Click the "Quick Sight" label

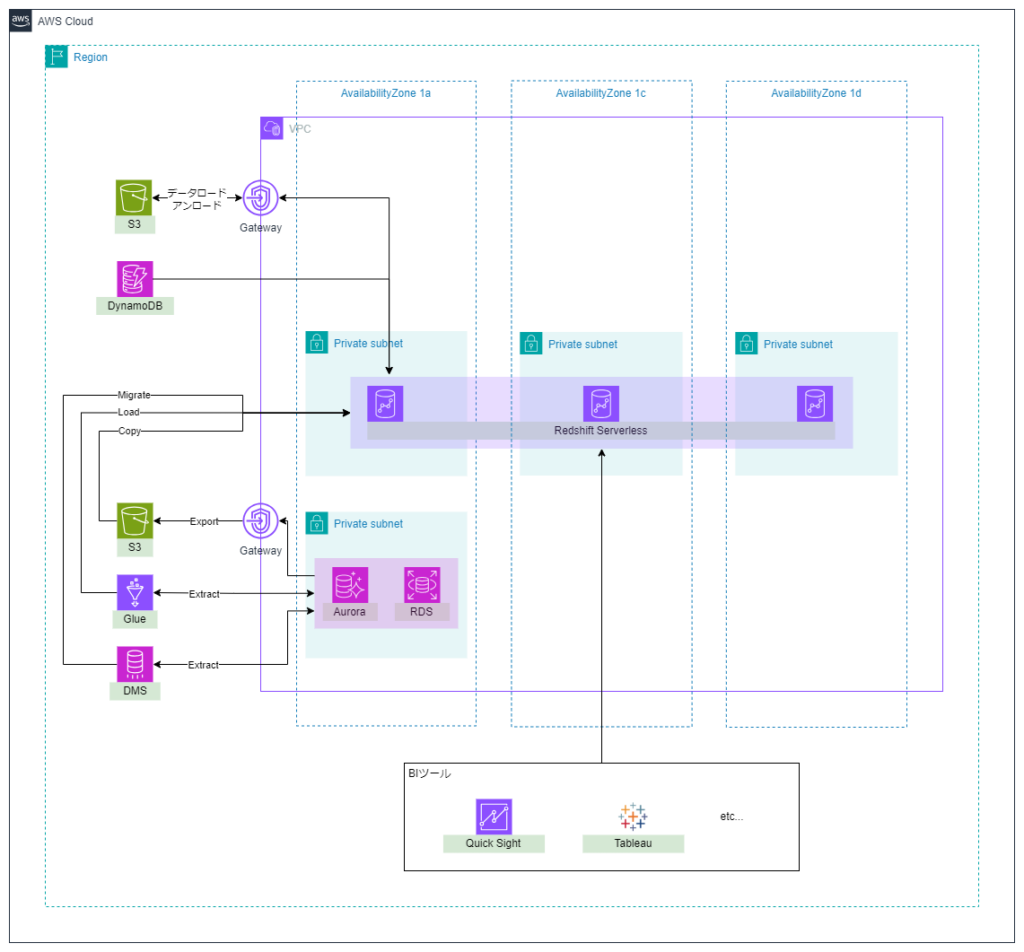[493, 844]
